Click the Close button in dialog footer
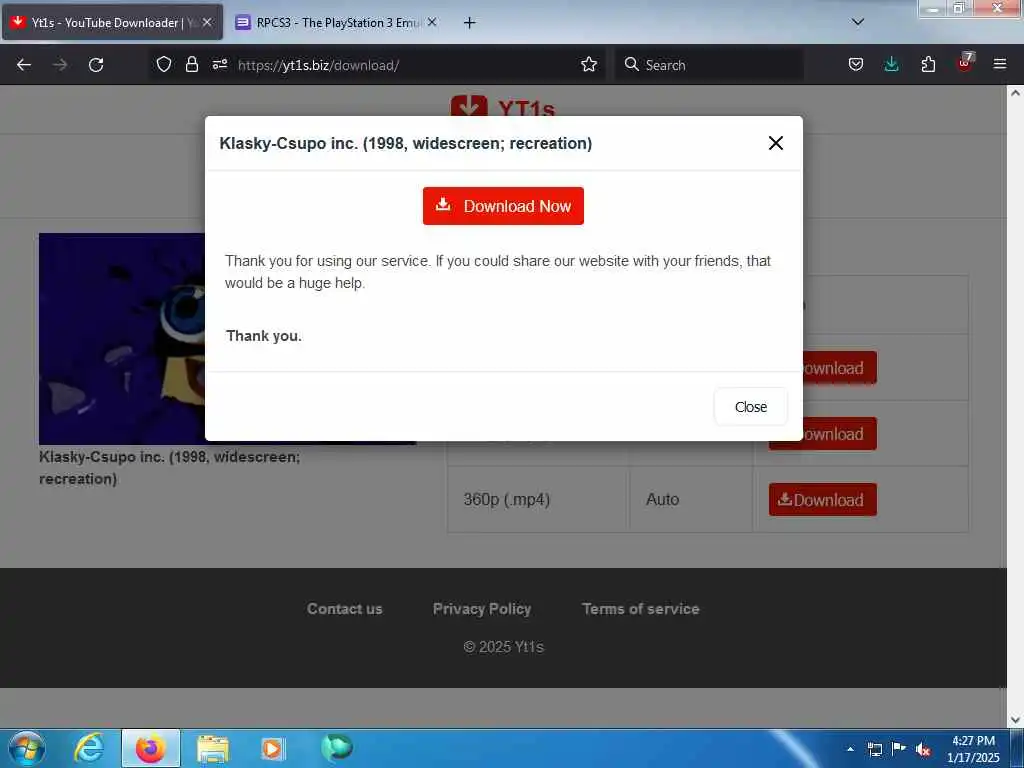The image size is (1024, 768). pos(750,407)
